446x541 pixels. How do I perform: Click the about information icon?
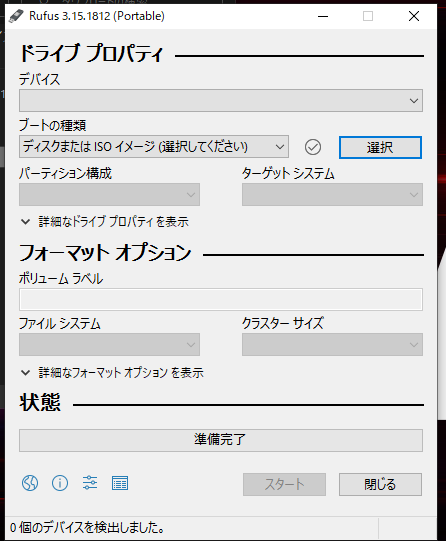60,483
